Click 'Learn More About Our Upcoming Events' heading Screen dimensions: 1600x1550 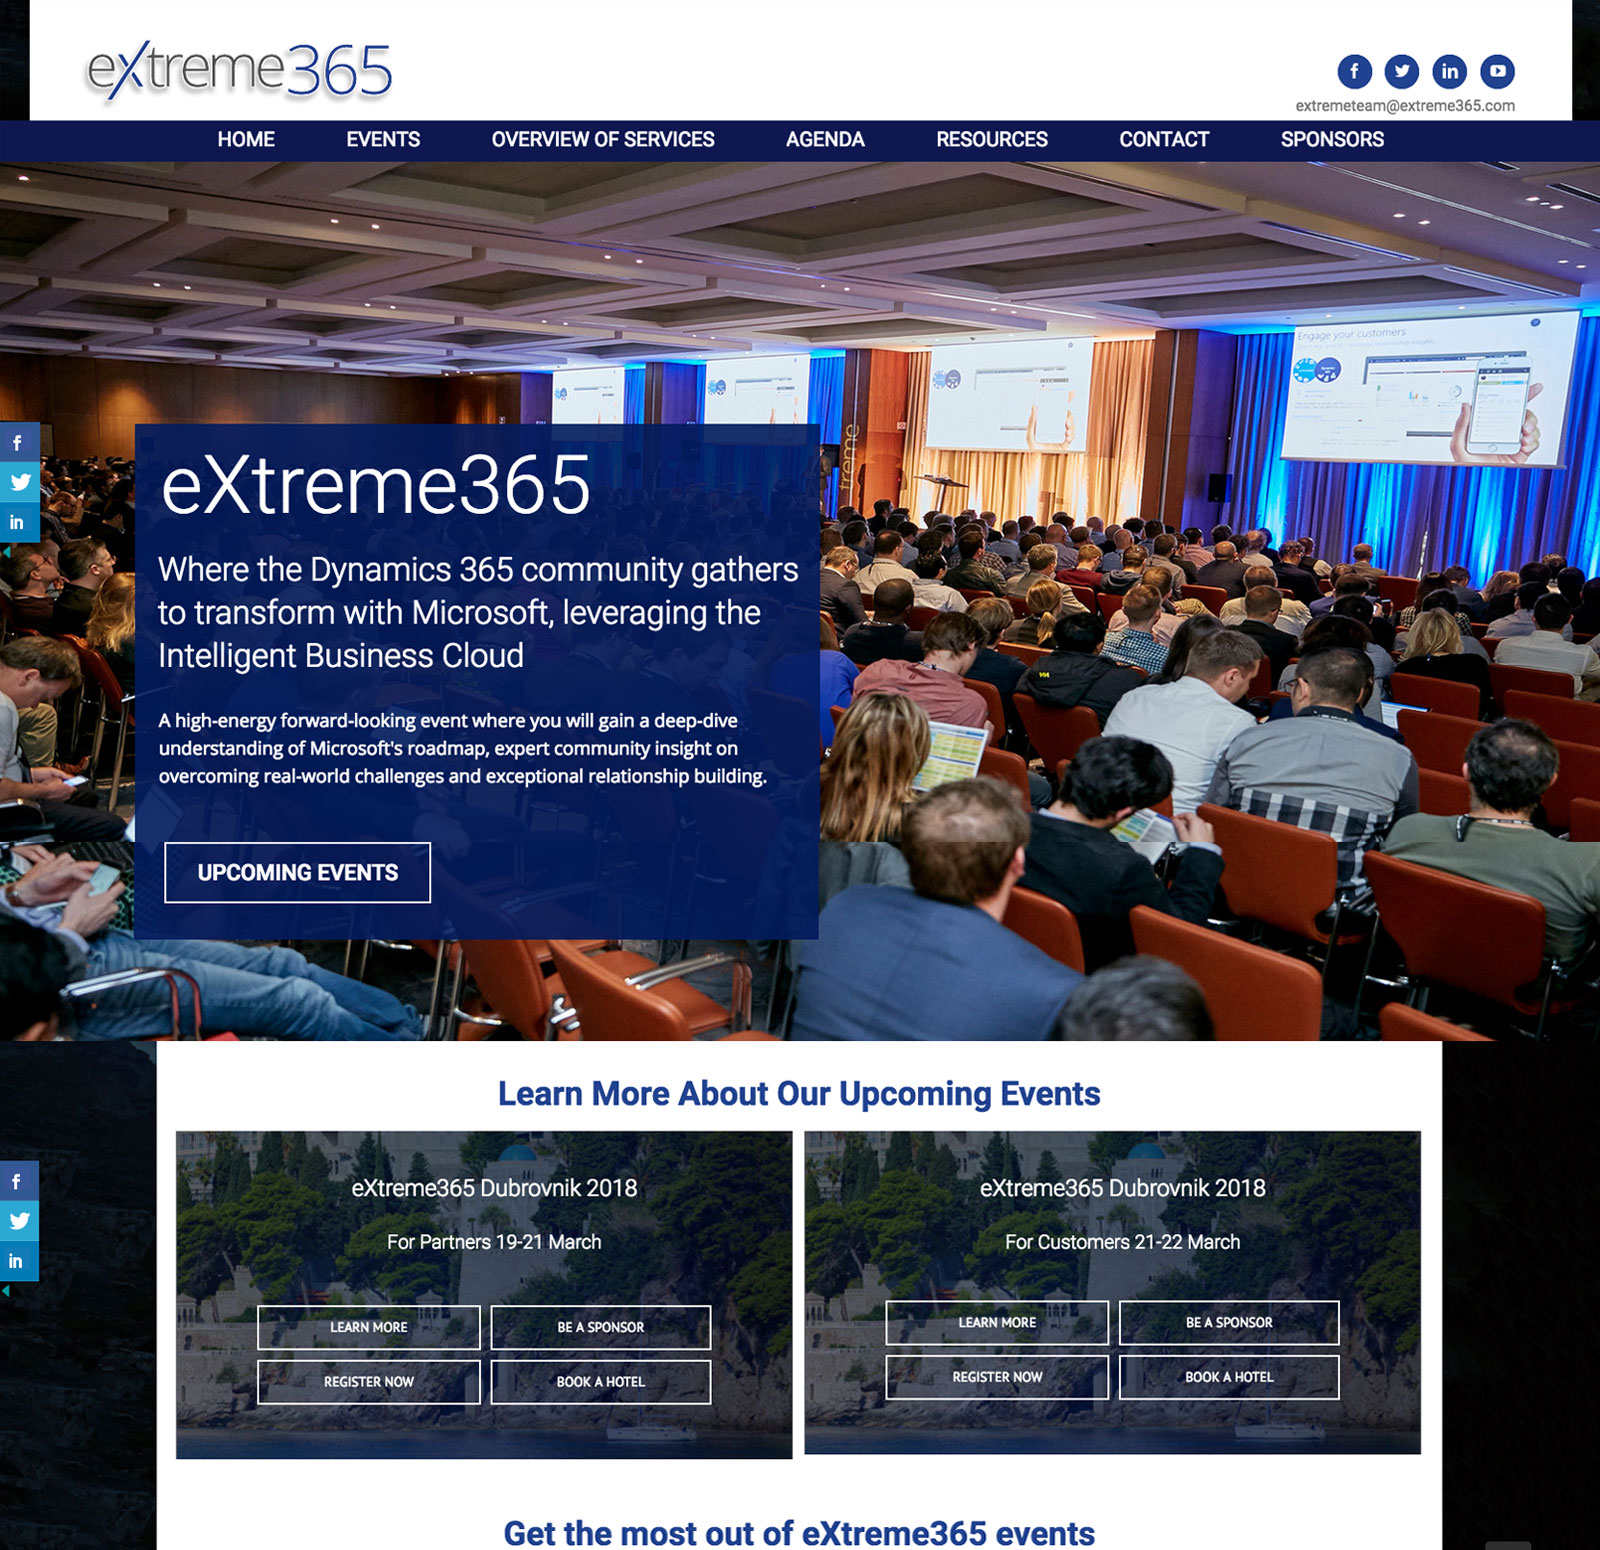(799, 1094)
